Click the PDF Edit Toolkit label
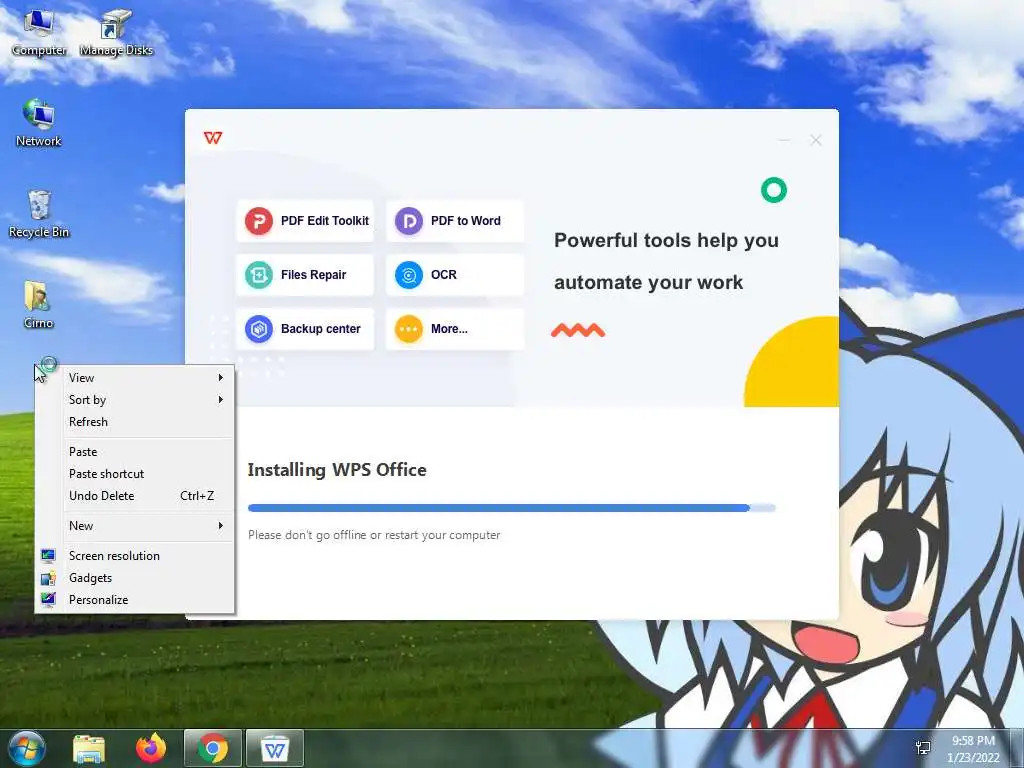Image resolution: width=1024 pixels, height=768 pixels. tap(325, 221)
